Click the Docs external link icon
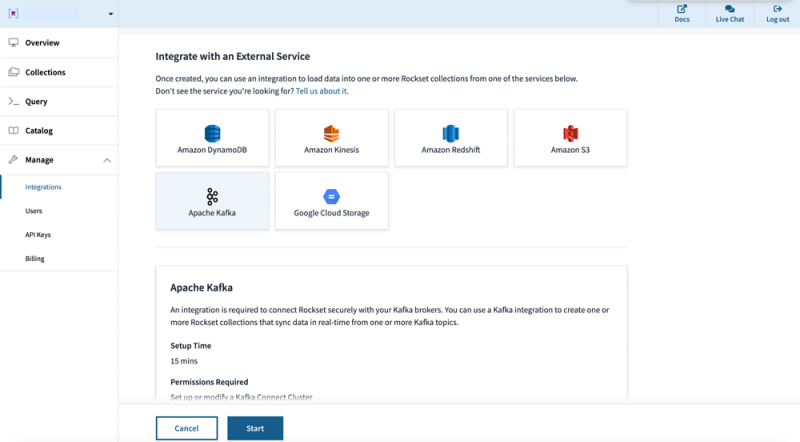Viewport: 800px width, 442px height. coord(682,9)
